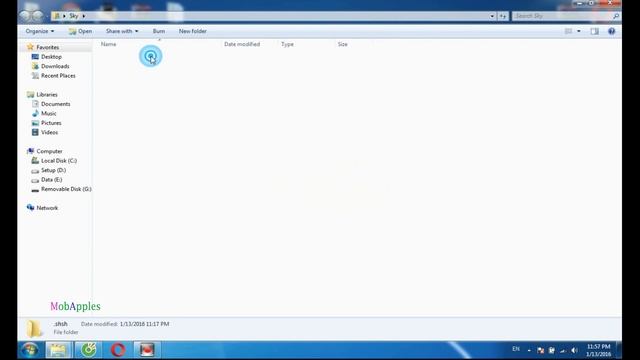Expand the Share with dropdown
Image resolution: width=640 pixels, height=360 pixels.
click(122, 31)
